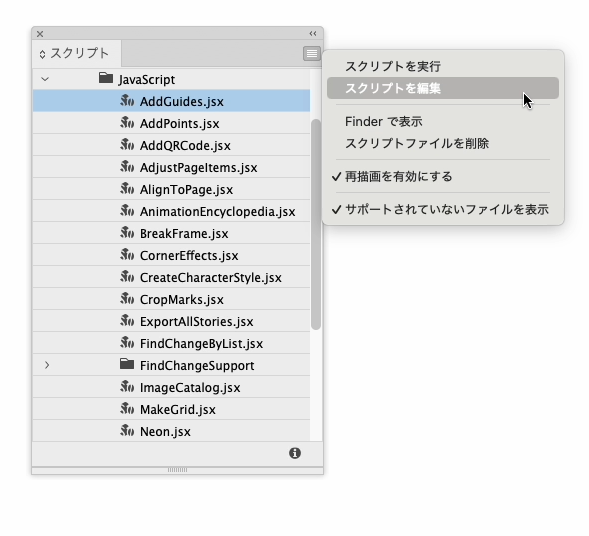Click the JavaScript folder icon

coord(106,78)
